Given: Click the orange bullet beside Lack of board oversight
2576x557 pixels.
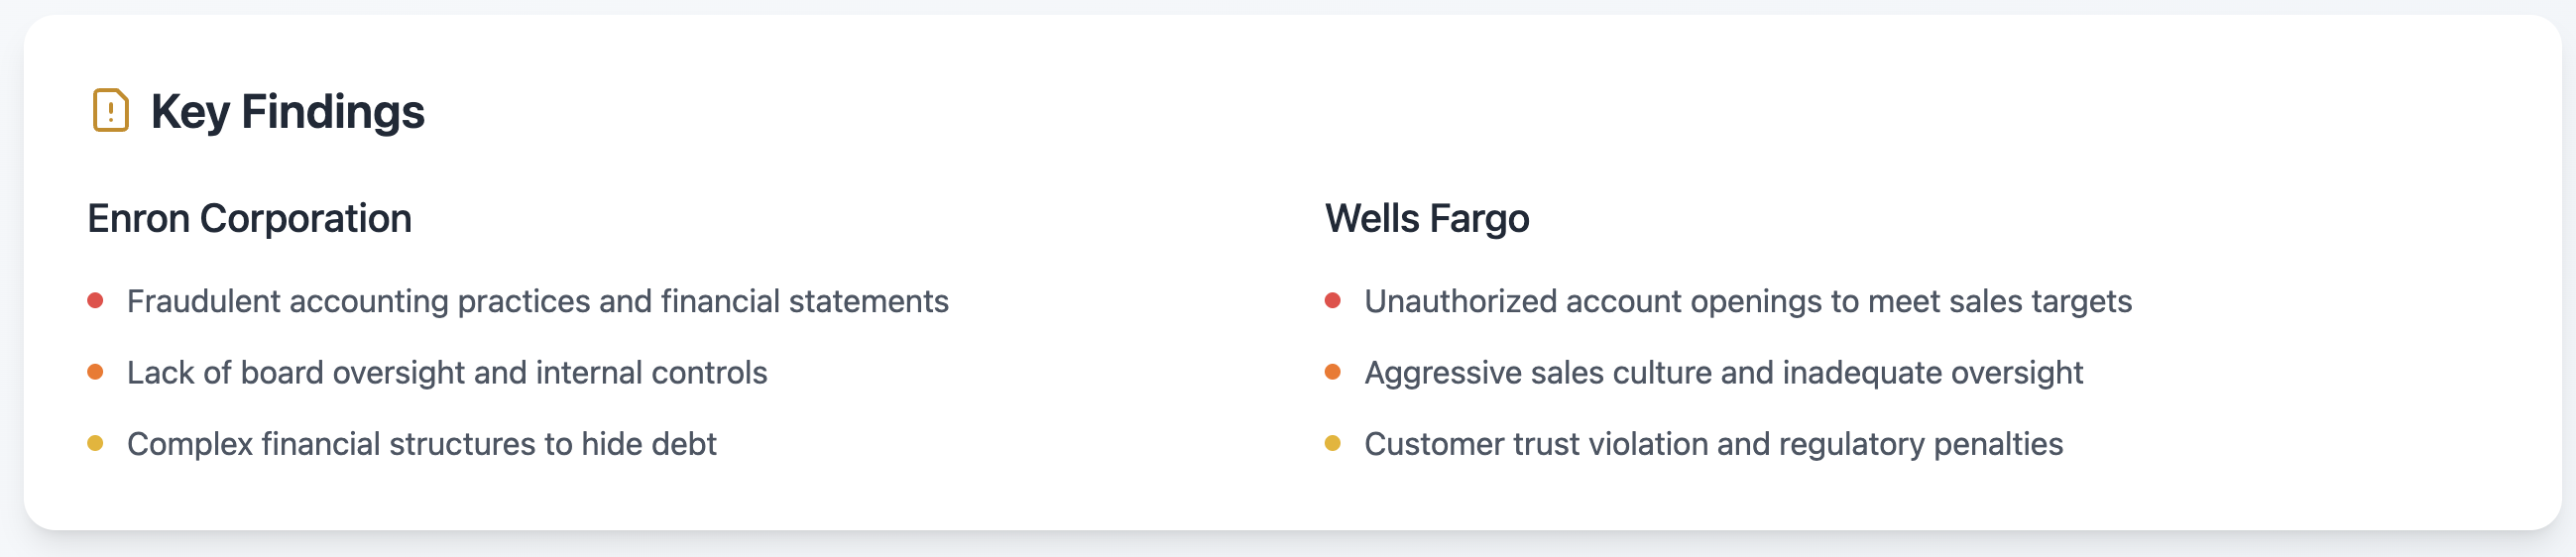Looking at the screenshot, I should point(96,372).
